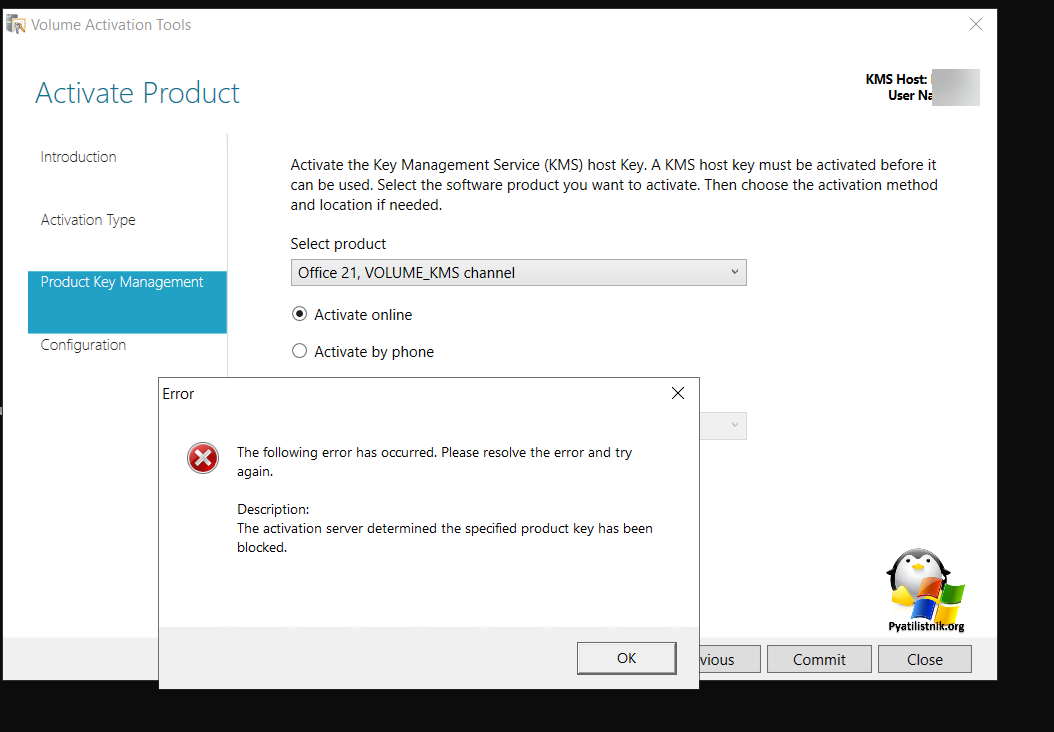Click the Activate Product heading
Image resolution: width=1054 pixels, height=732 pixels.
137,93
